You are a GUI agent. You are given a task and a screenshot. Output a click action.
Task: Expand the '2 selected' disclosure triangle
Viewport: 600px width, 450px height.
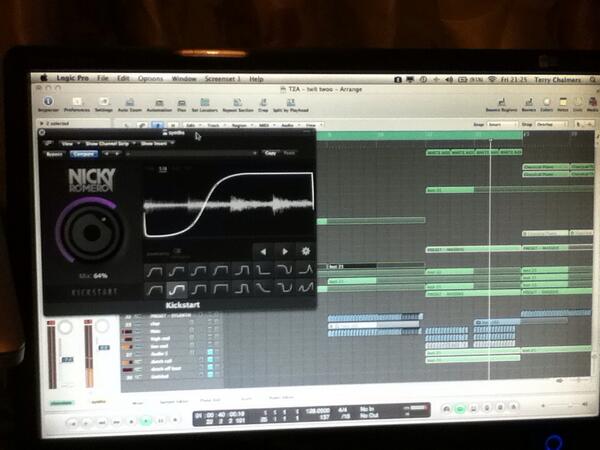42,123
